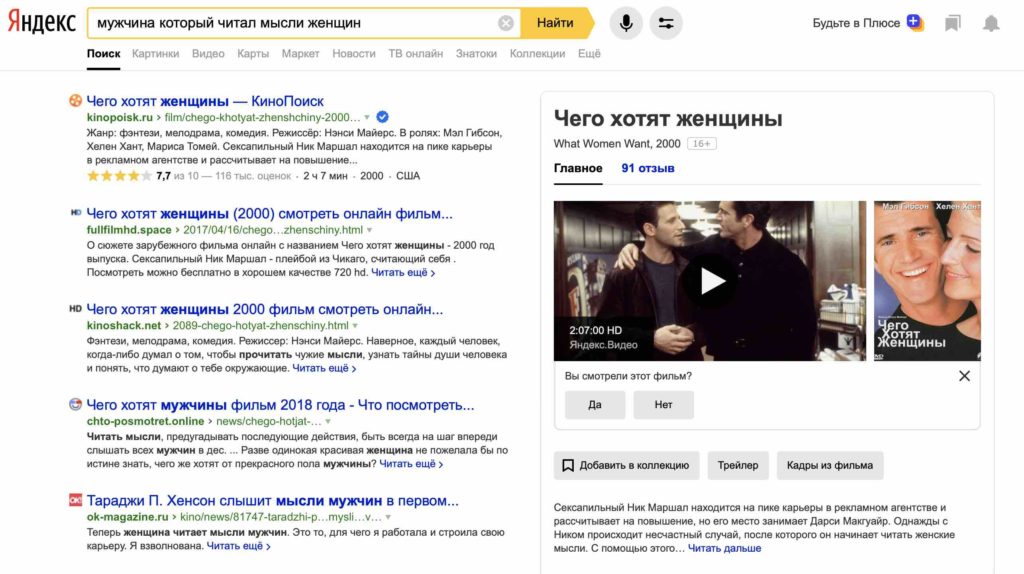This screenshot has height=574, width=1024.
Task: Open '91 отзыв' reviews tab
Action: point(648,168)
